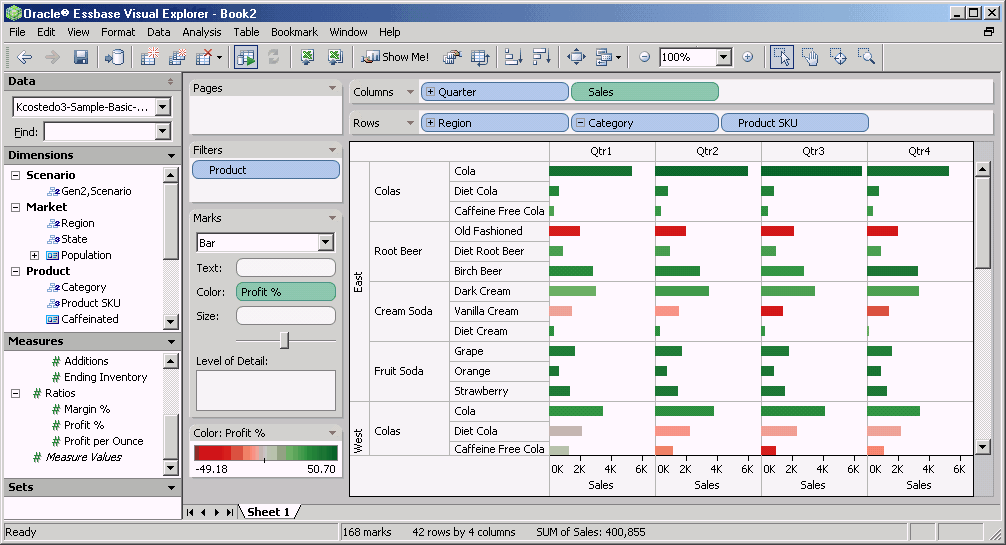Collapse the Product dimension node

15,272
